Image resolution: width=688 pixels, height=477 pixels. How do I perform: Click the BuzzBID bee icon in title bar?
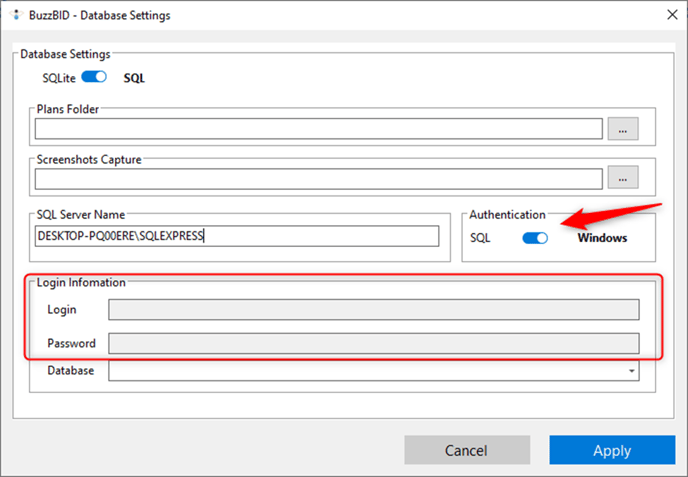click(16, 15)
